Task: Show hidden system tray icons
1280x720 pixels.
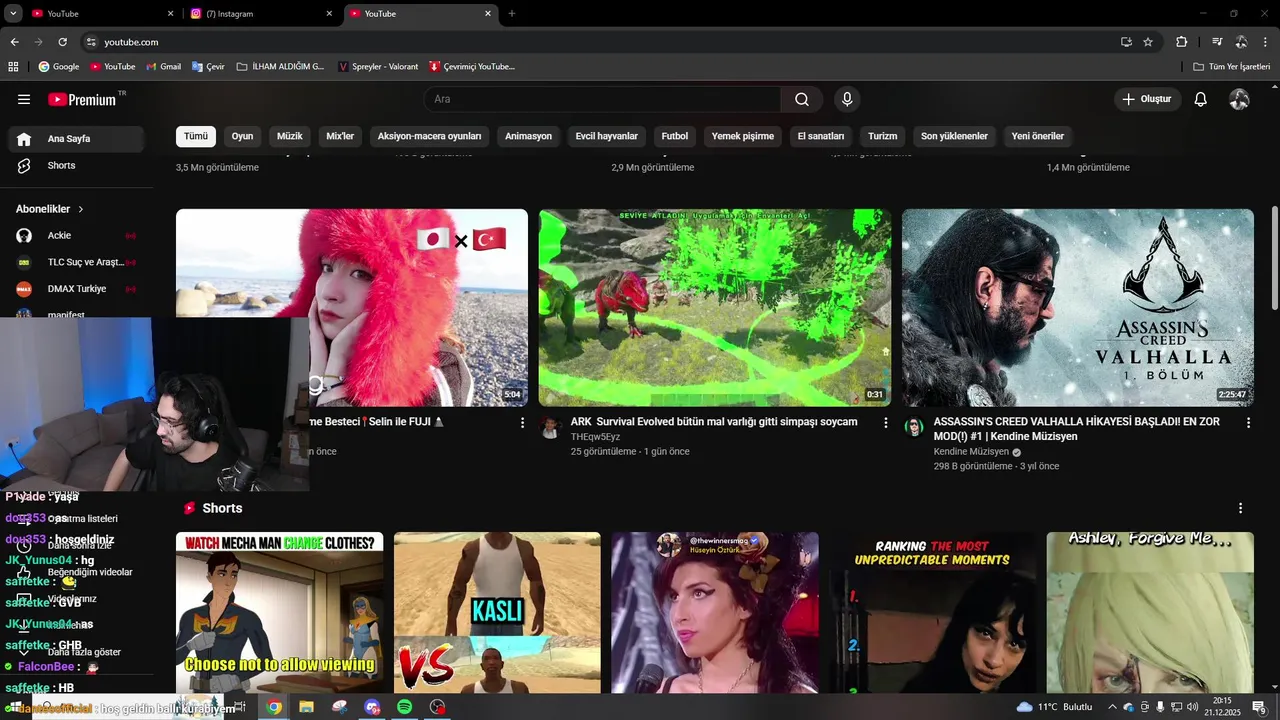Action: click(1112, 707)
